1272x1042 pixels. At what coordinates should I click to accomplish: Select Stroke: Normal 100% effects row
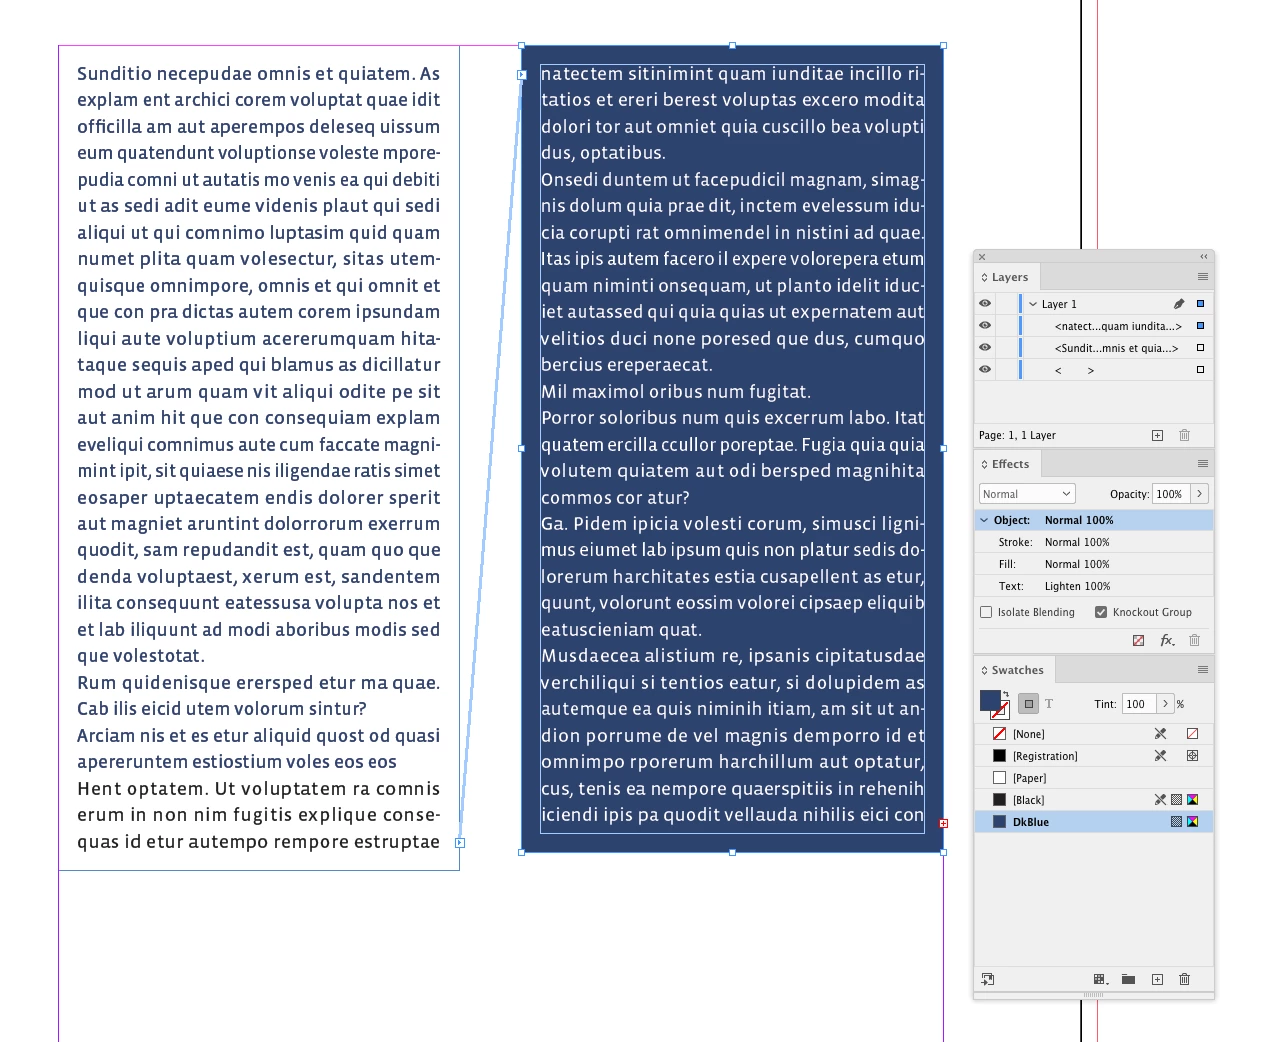pos(1094,542)
